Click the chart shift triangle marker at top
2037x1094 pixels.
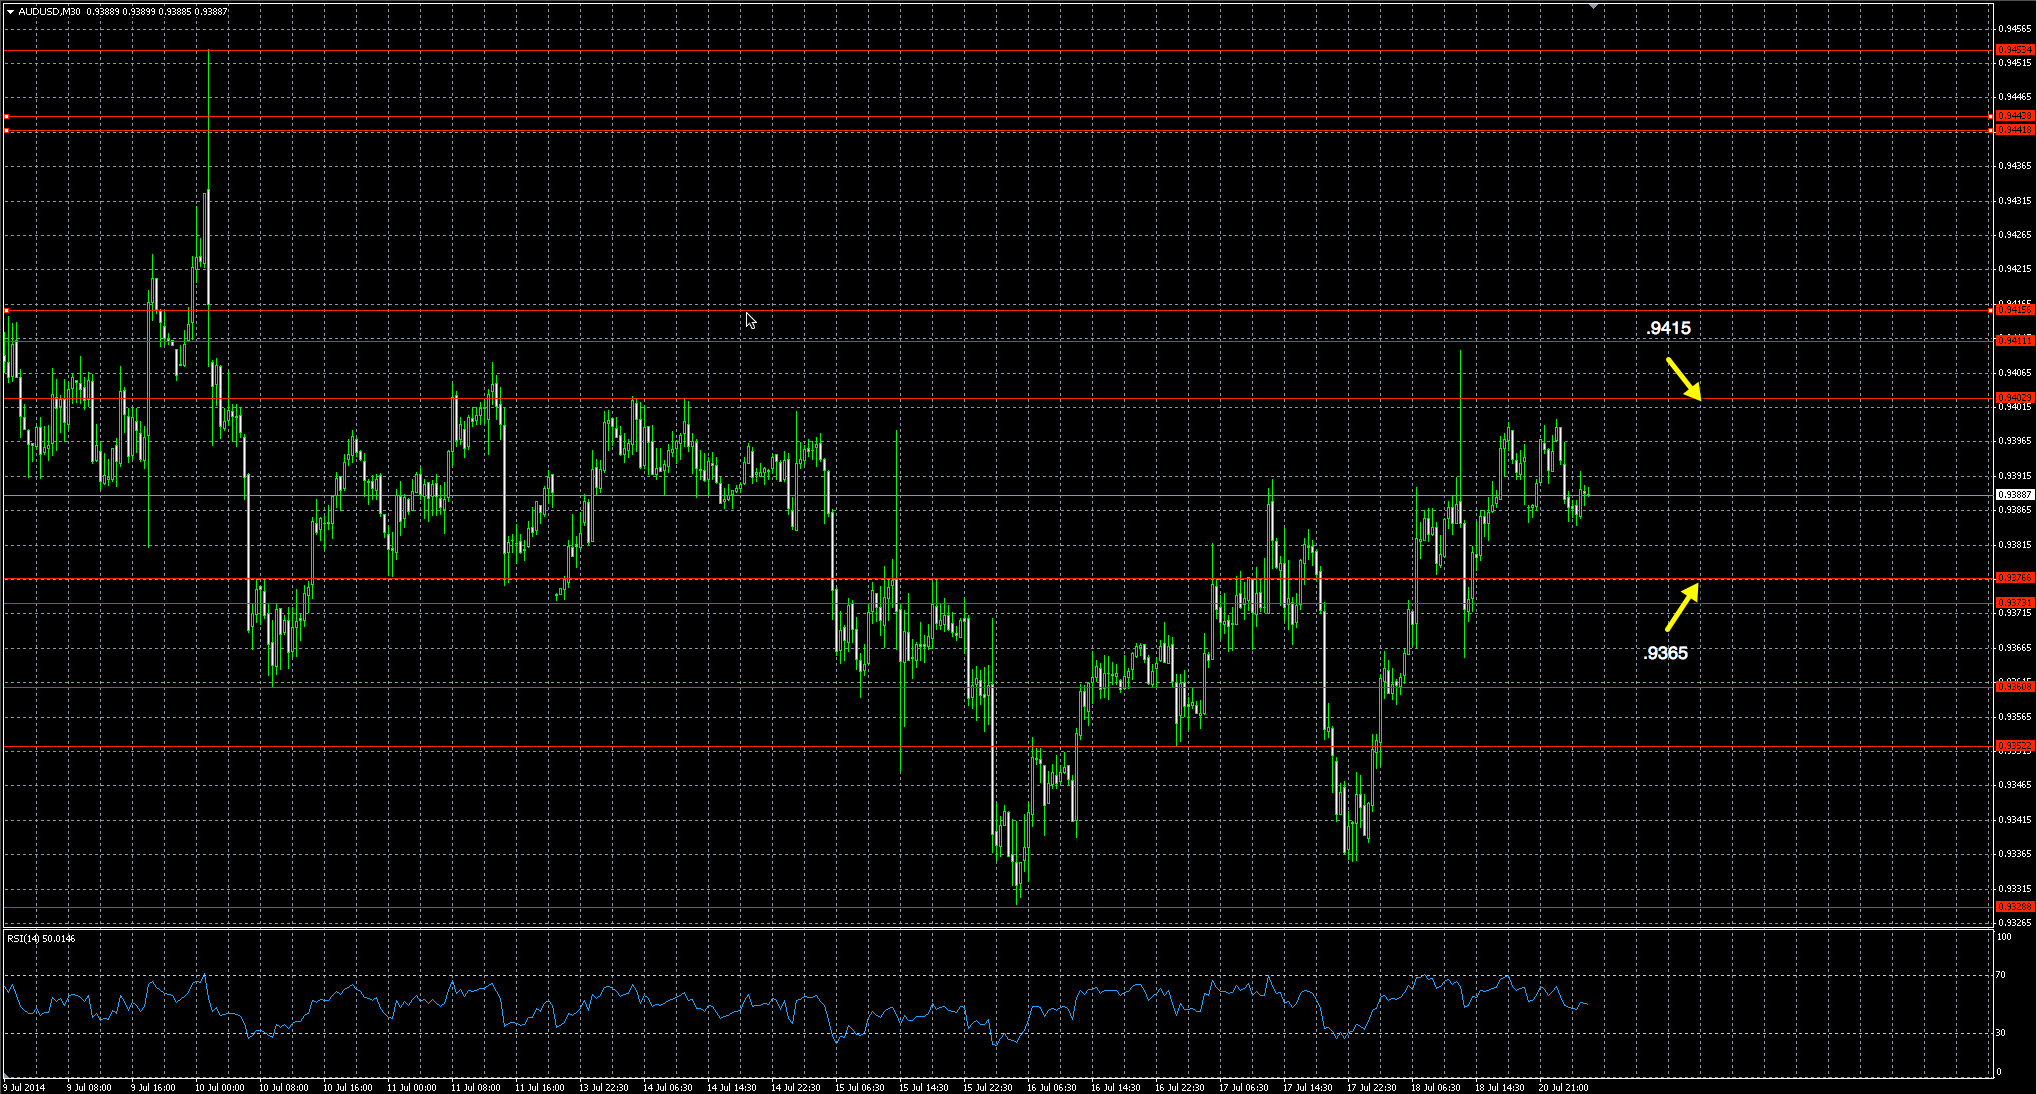1593,7
